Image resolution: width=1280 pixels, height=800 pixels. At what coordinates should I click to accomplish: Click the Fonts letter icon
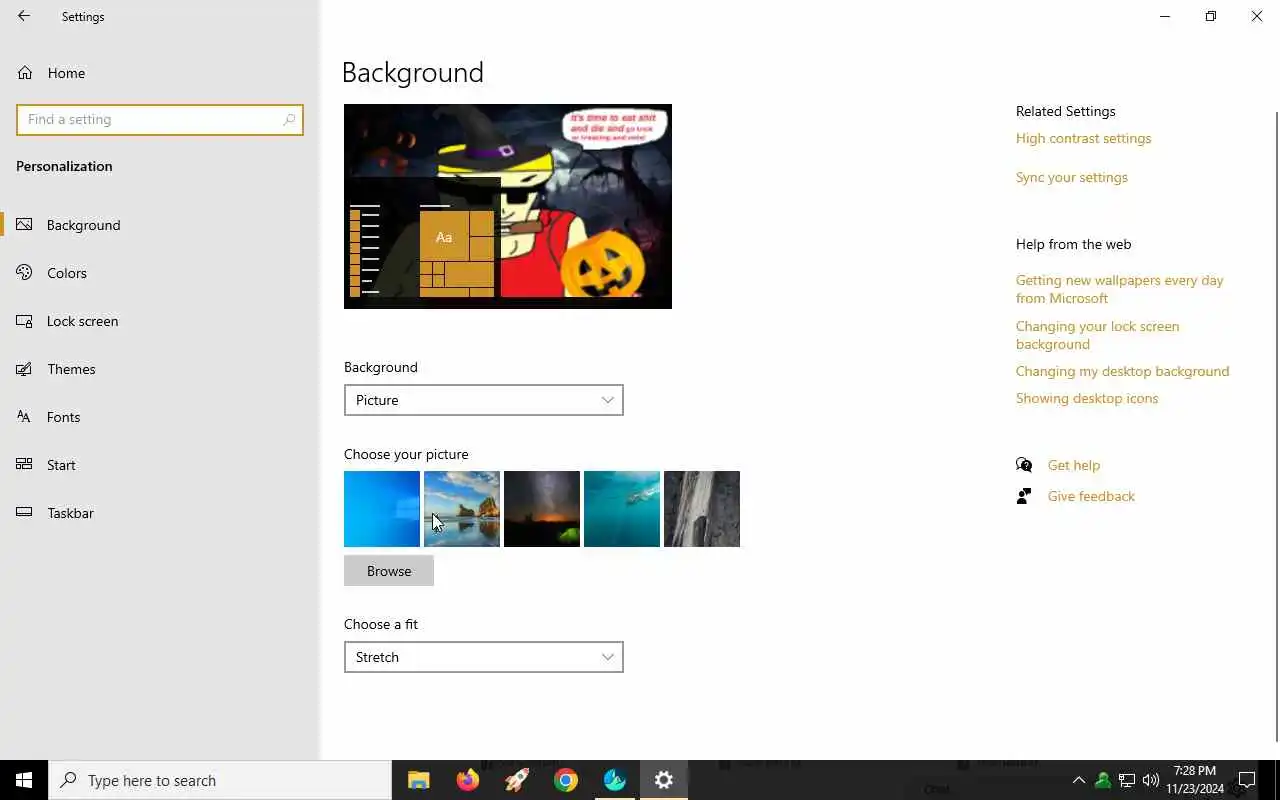25,417
